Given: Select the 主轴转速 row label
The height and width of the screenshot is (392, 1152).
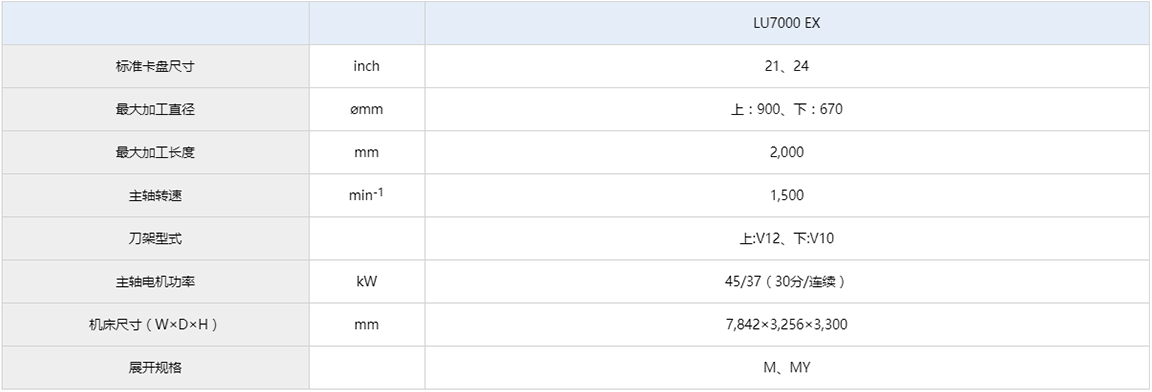Looking at the screenshot, I should (x=154, y=195).
